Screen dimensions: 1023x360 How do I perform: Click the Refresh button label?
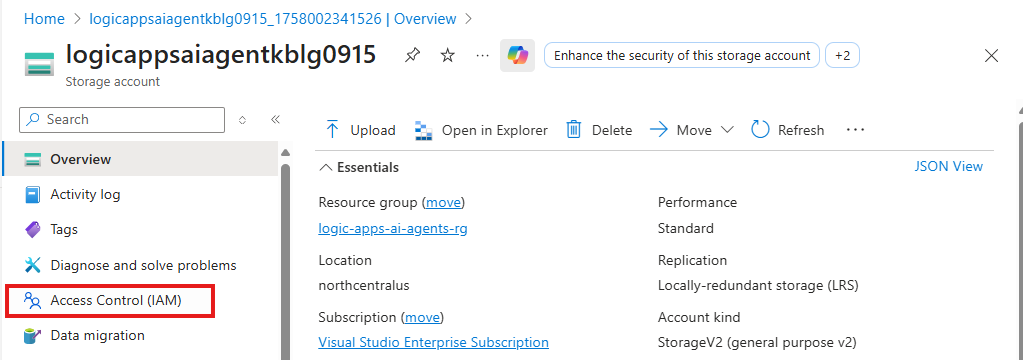click(x=801, y=130)
